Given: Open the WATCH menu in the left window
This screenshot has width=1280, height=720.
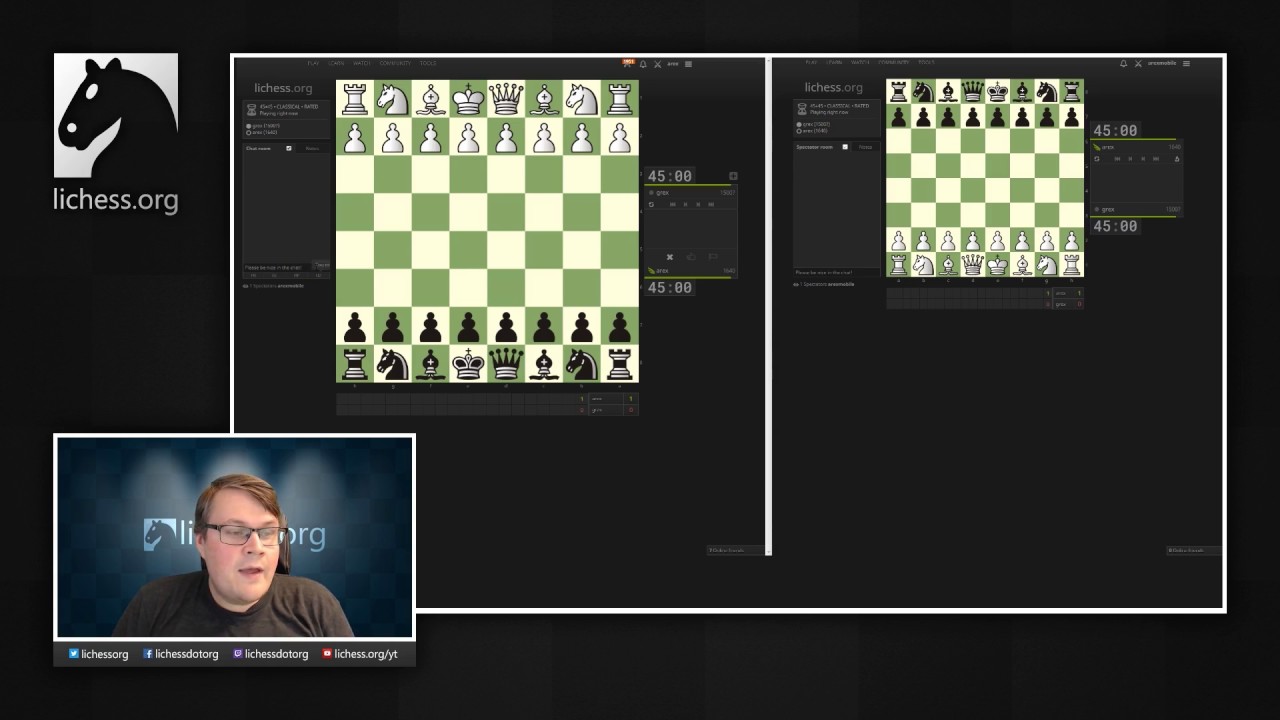Looking at the screenshot, I should [x=361, y=63].
